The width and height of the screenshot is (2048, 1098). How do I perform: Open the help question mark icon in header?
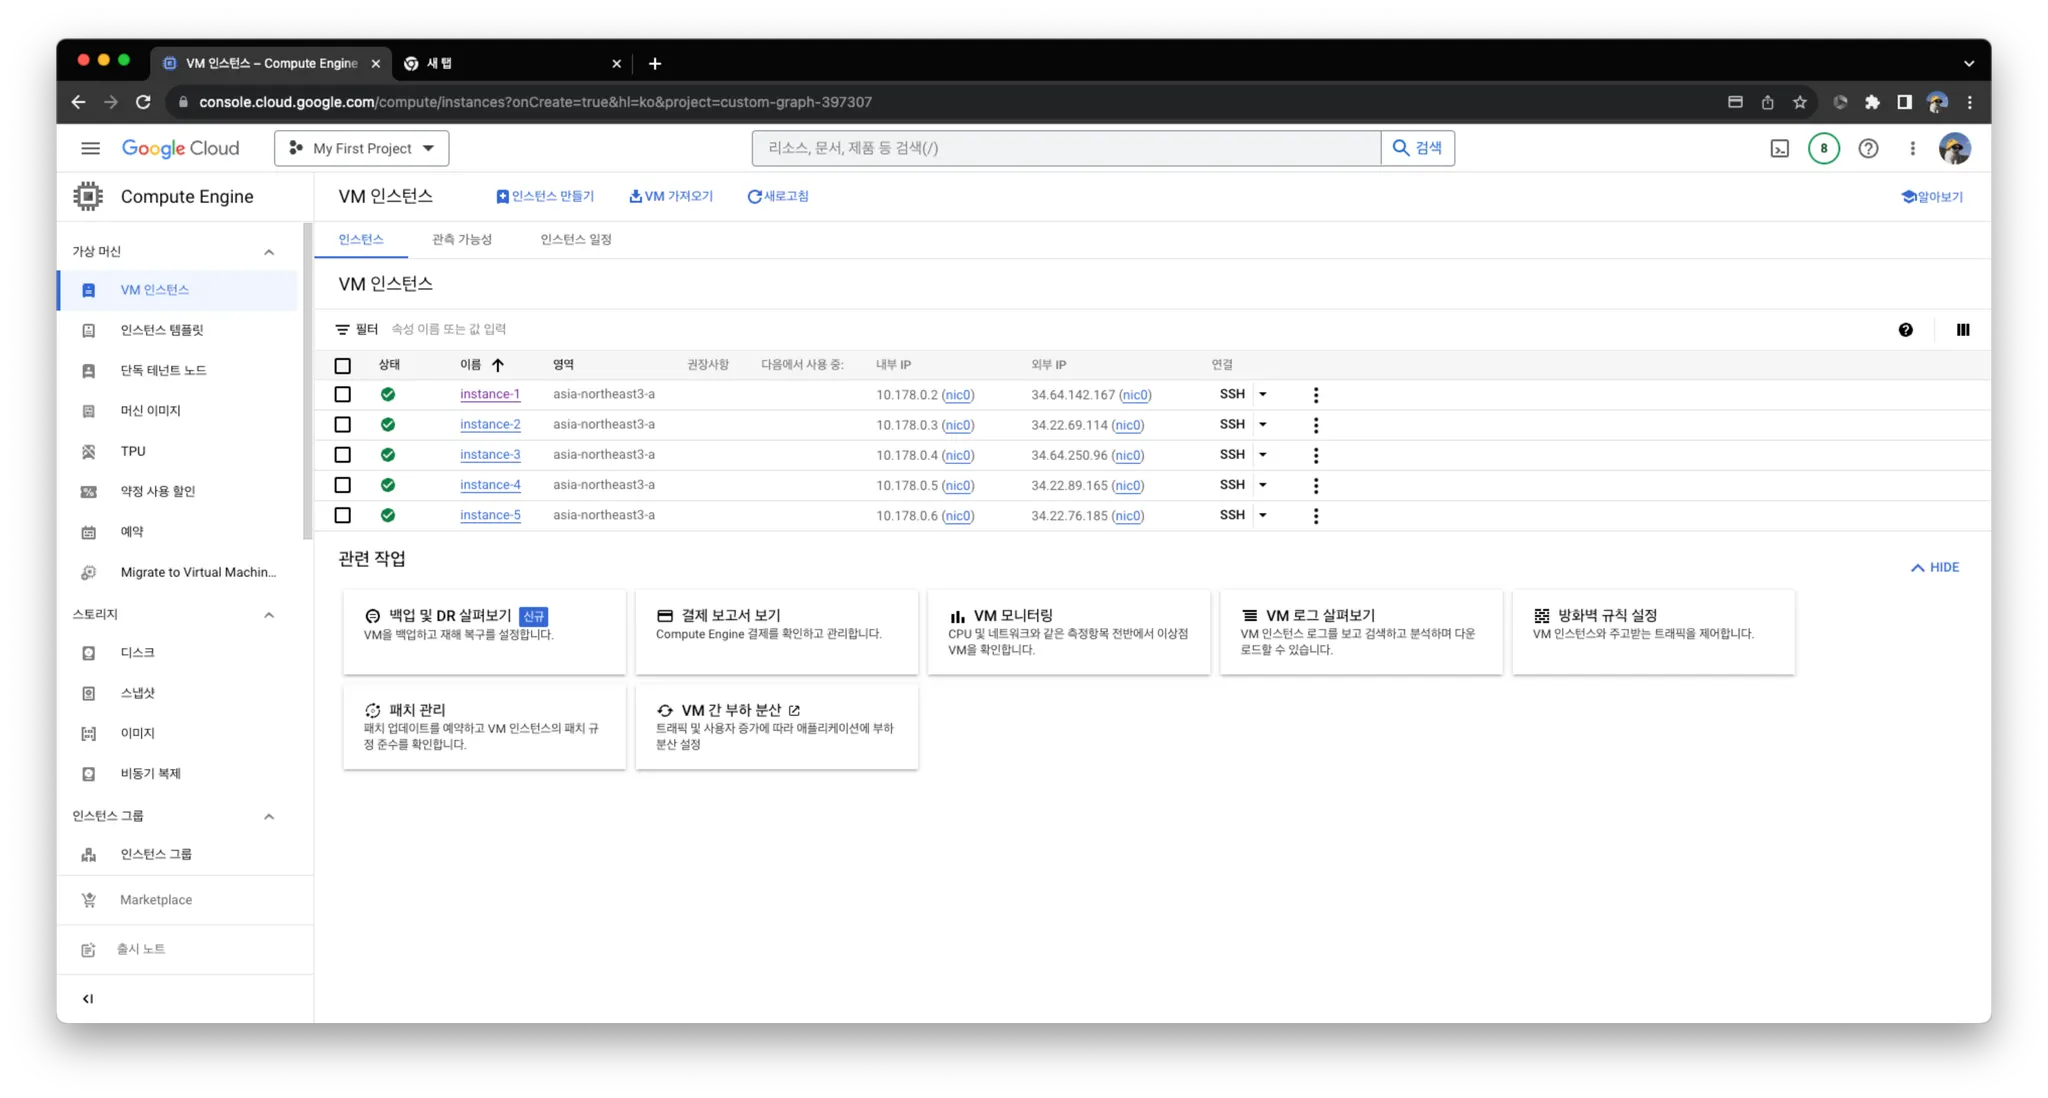tap(1867, 148)
